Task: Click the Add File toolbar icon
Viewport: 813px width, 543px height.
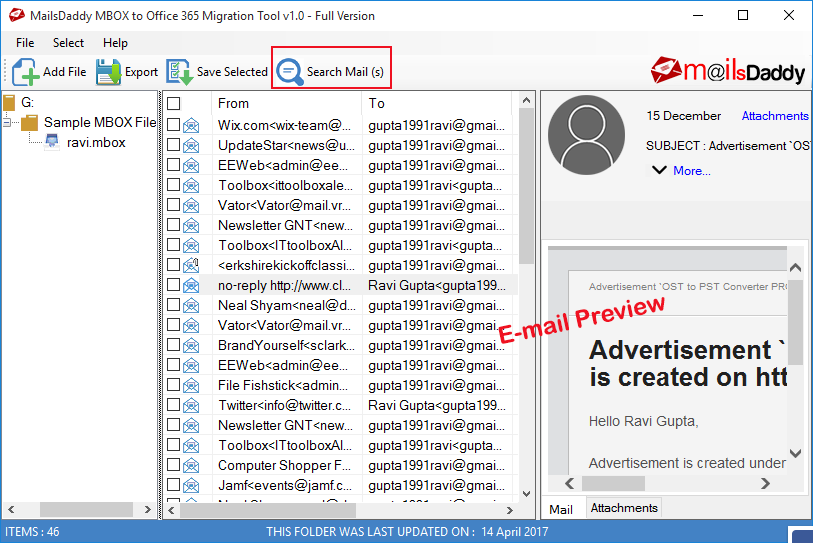Action: tap(25, 72)
